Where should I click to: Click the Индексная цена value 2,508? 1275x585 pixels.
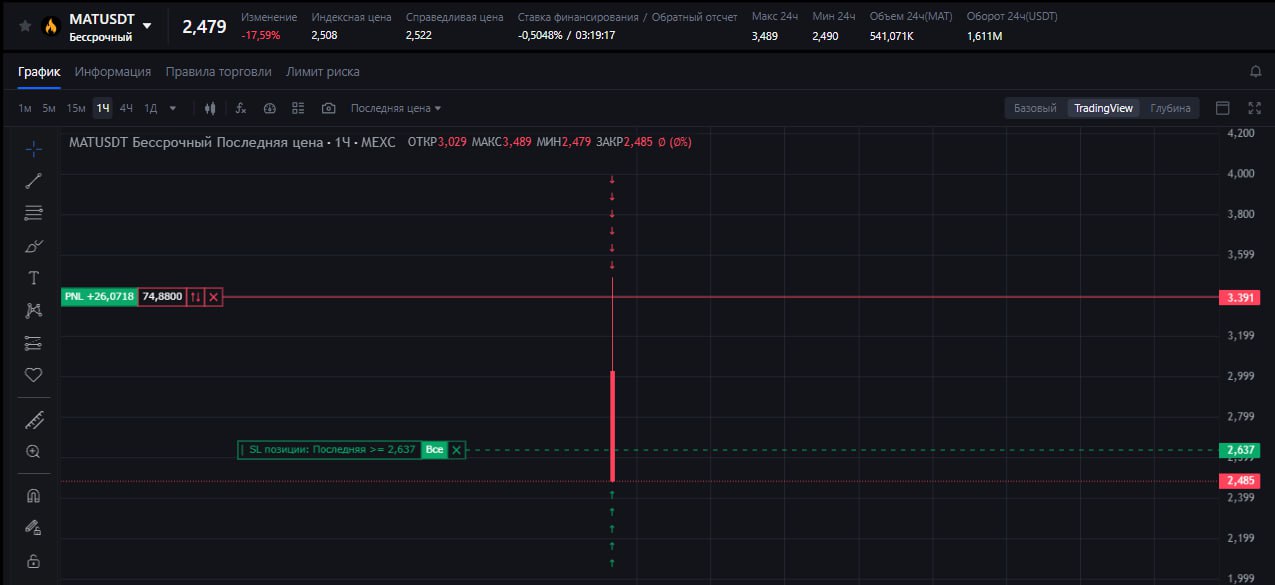324,36
